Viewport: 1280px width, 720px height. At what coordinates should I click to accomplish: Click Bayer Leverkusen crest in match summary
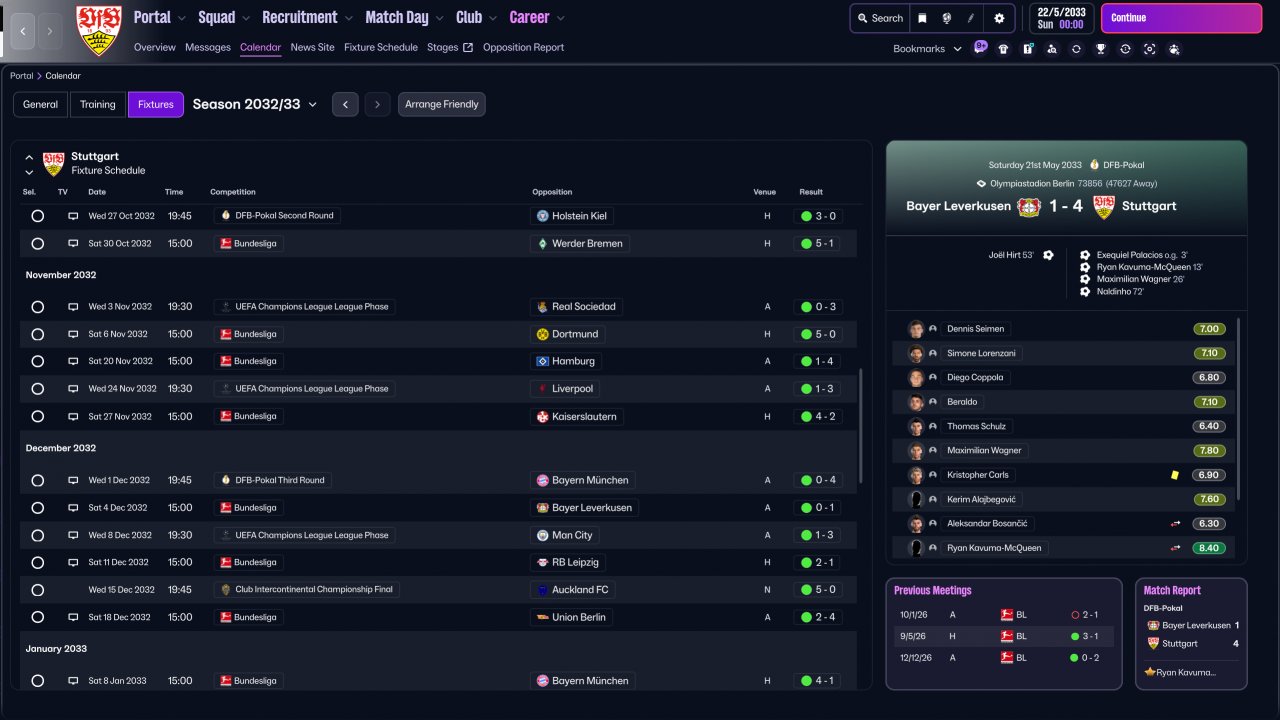click(x=1029, y=206)
